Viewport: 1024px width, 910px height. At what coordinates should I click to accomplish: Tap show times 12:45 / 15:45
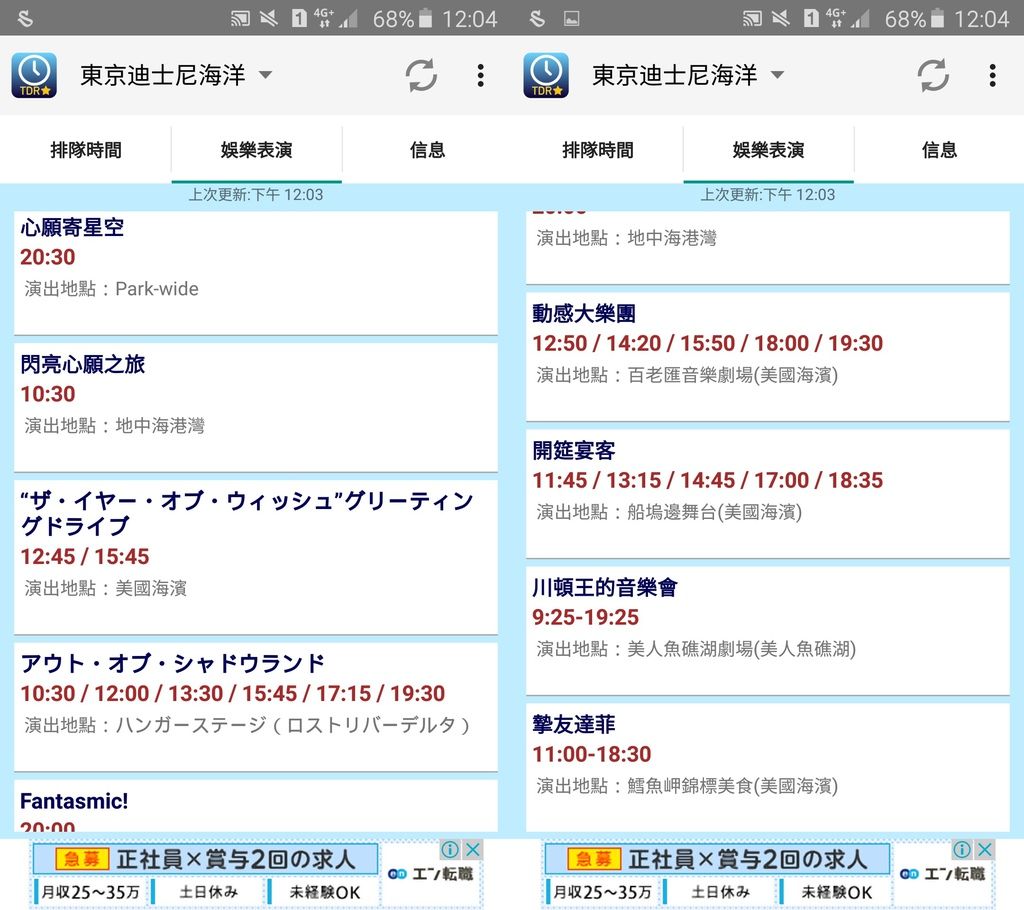[x=85, y=557]
